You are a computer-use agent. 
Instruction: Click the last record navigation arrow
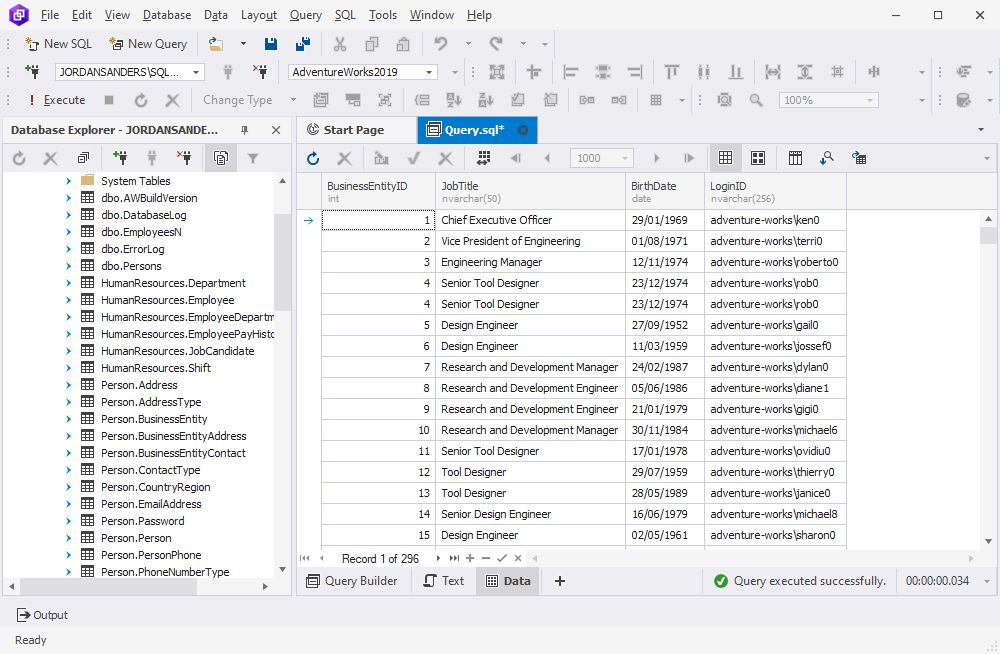[453, 558]
